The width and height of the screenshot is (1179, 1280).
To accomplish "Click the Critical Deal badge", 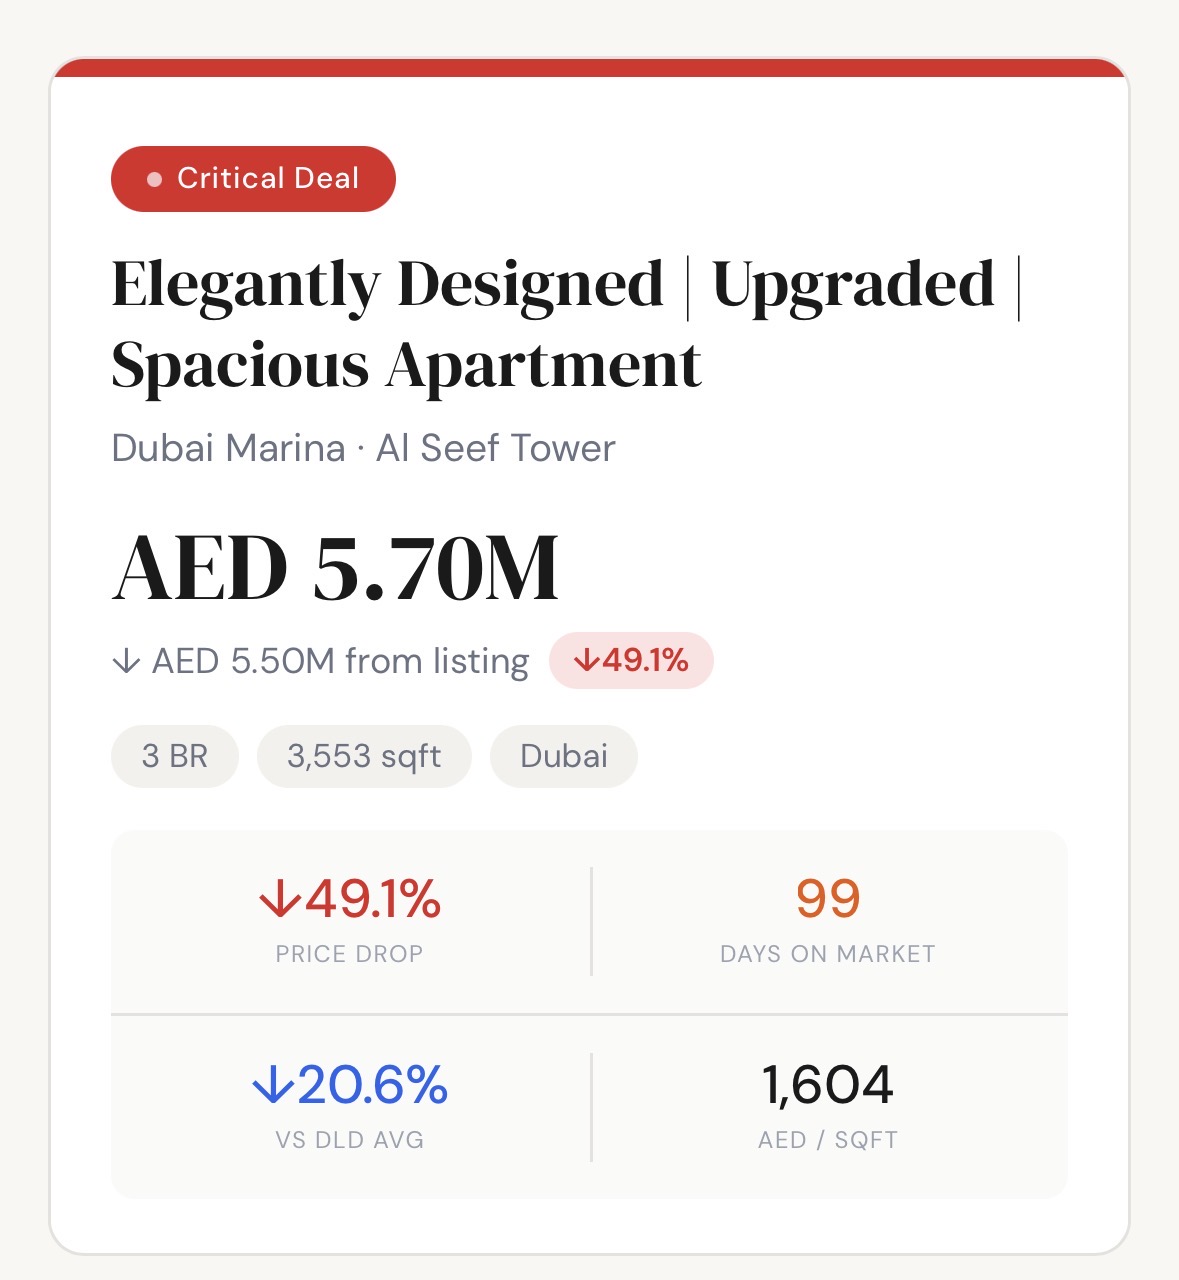I will 253,179.
